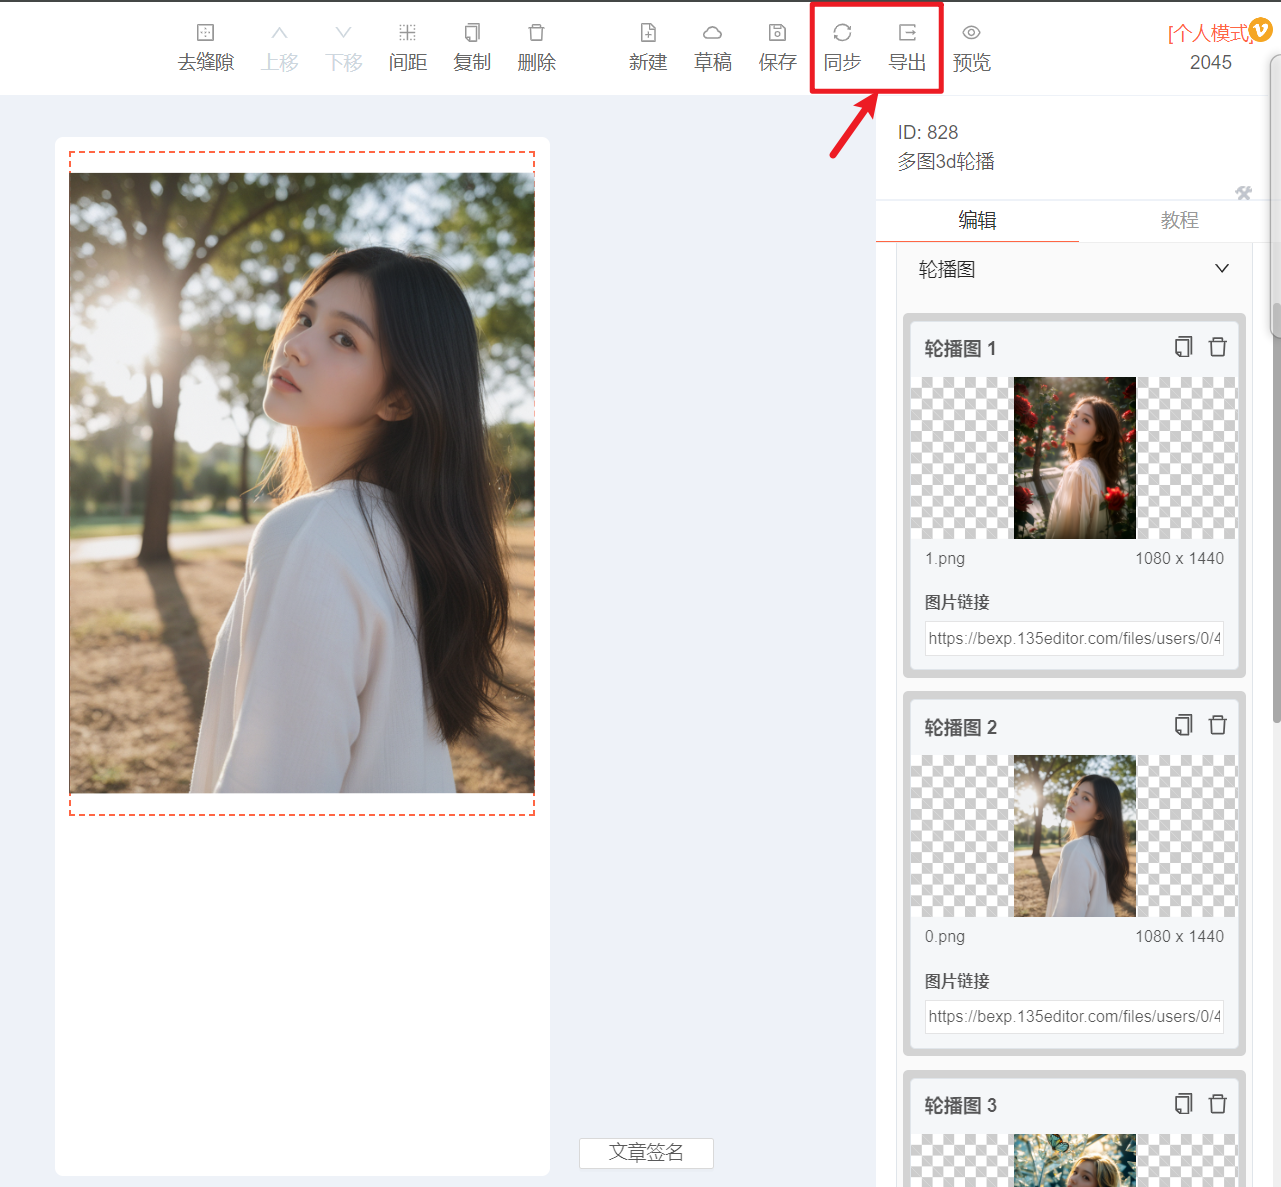Select the 轮播图 3 thumbnail

pos(1075,1160)
